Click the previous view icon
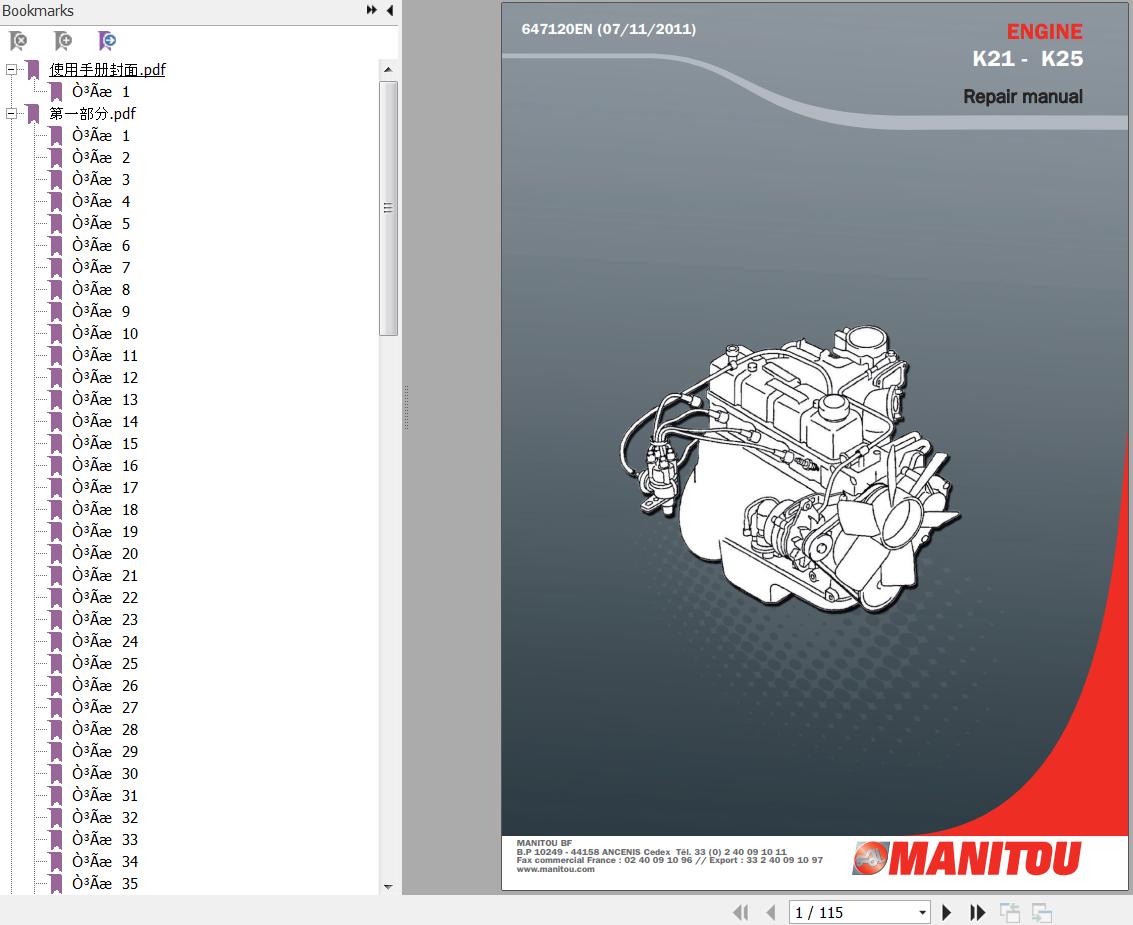The height and width of the screenshot is (925, 1133). (1009, 913)
